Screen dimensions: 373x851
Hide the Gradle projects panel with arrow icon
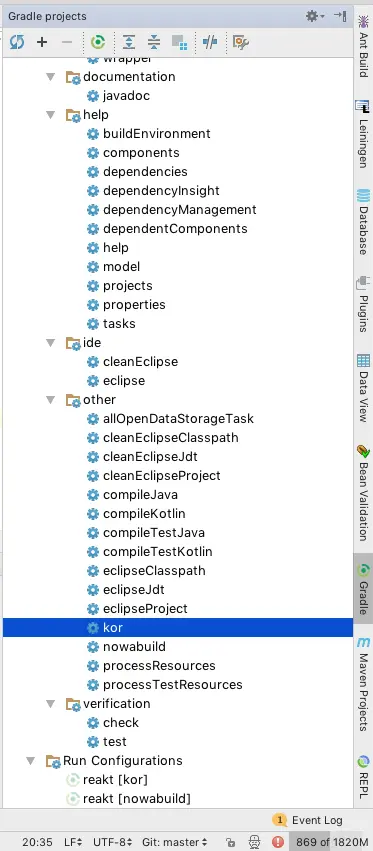pyautogui.click(x=340, y=16)
